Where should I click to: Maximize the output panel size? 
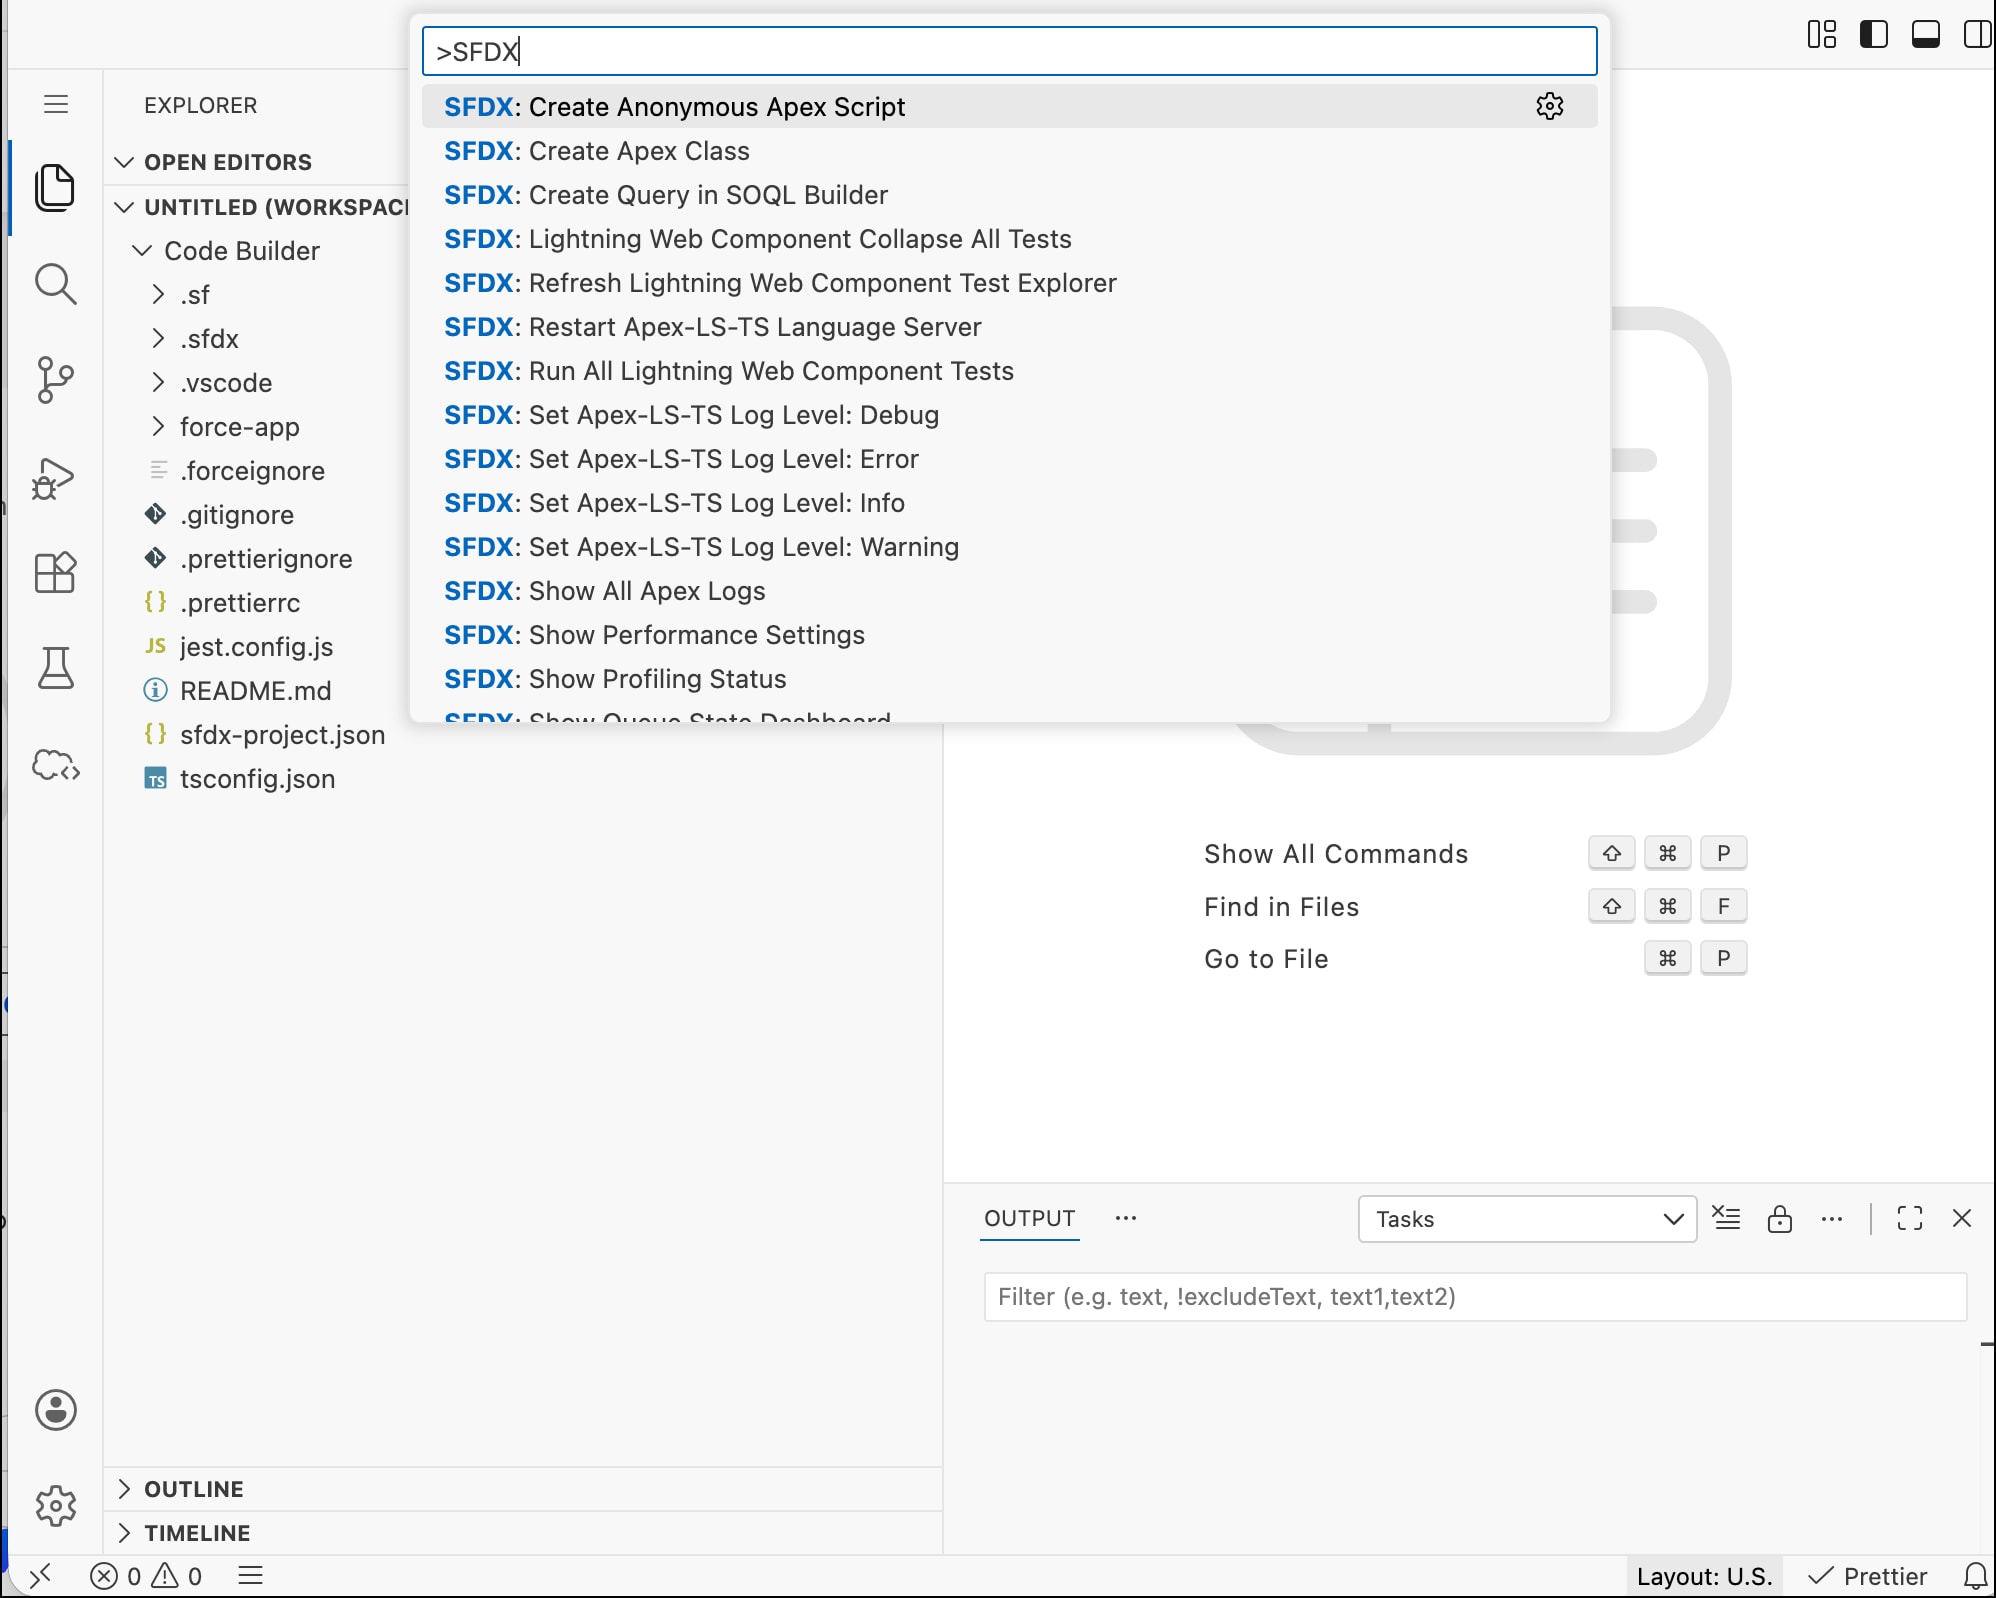coord(1910,1218)
